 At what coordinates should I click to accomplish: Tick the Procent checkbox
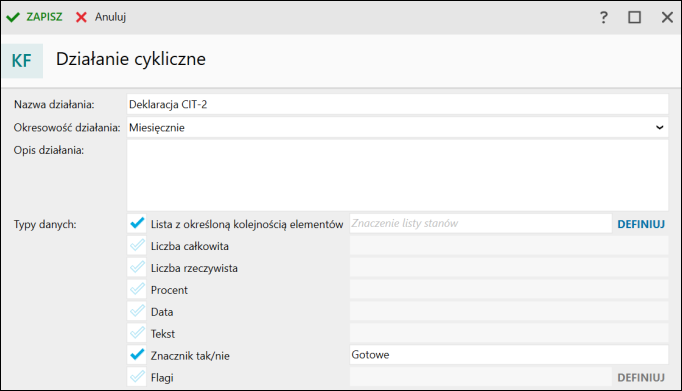pos(137,290)
